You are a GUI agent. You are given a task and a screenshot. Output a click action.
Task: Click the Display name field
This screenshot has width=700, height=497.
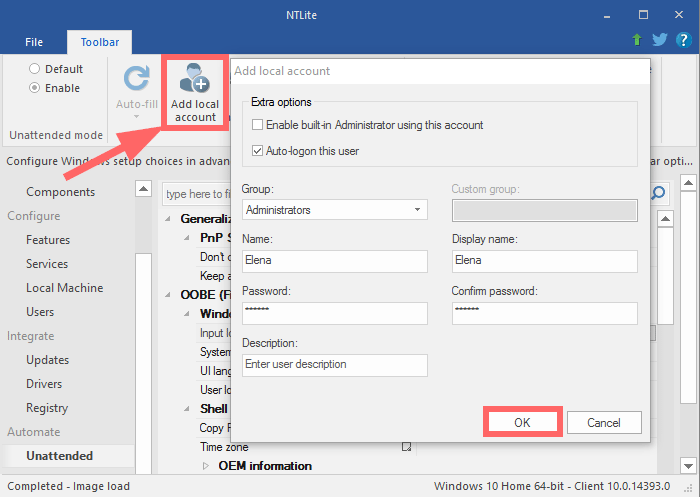pos(545,261)
